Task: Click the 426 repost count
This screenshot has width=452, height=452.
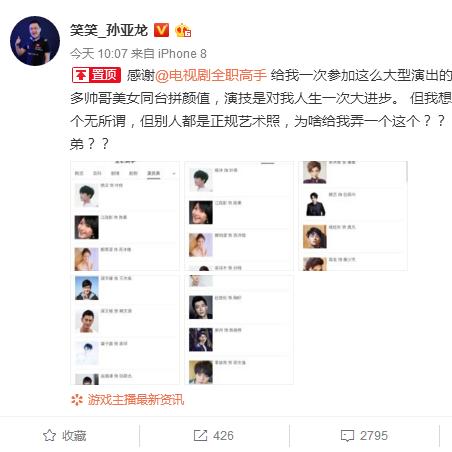Action: tap(223, 436)
